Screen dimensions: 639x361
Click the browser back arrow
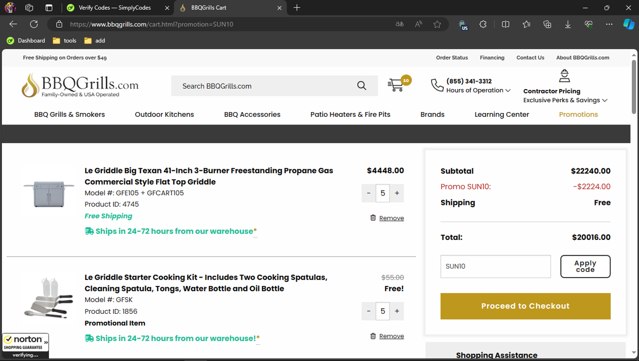point(13,24)
